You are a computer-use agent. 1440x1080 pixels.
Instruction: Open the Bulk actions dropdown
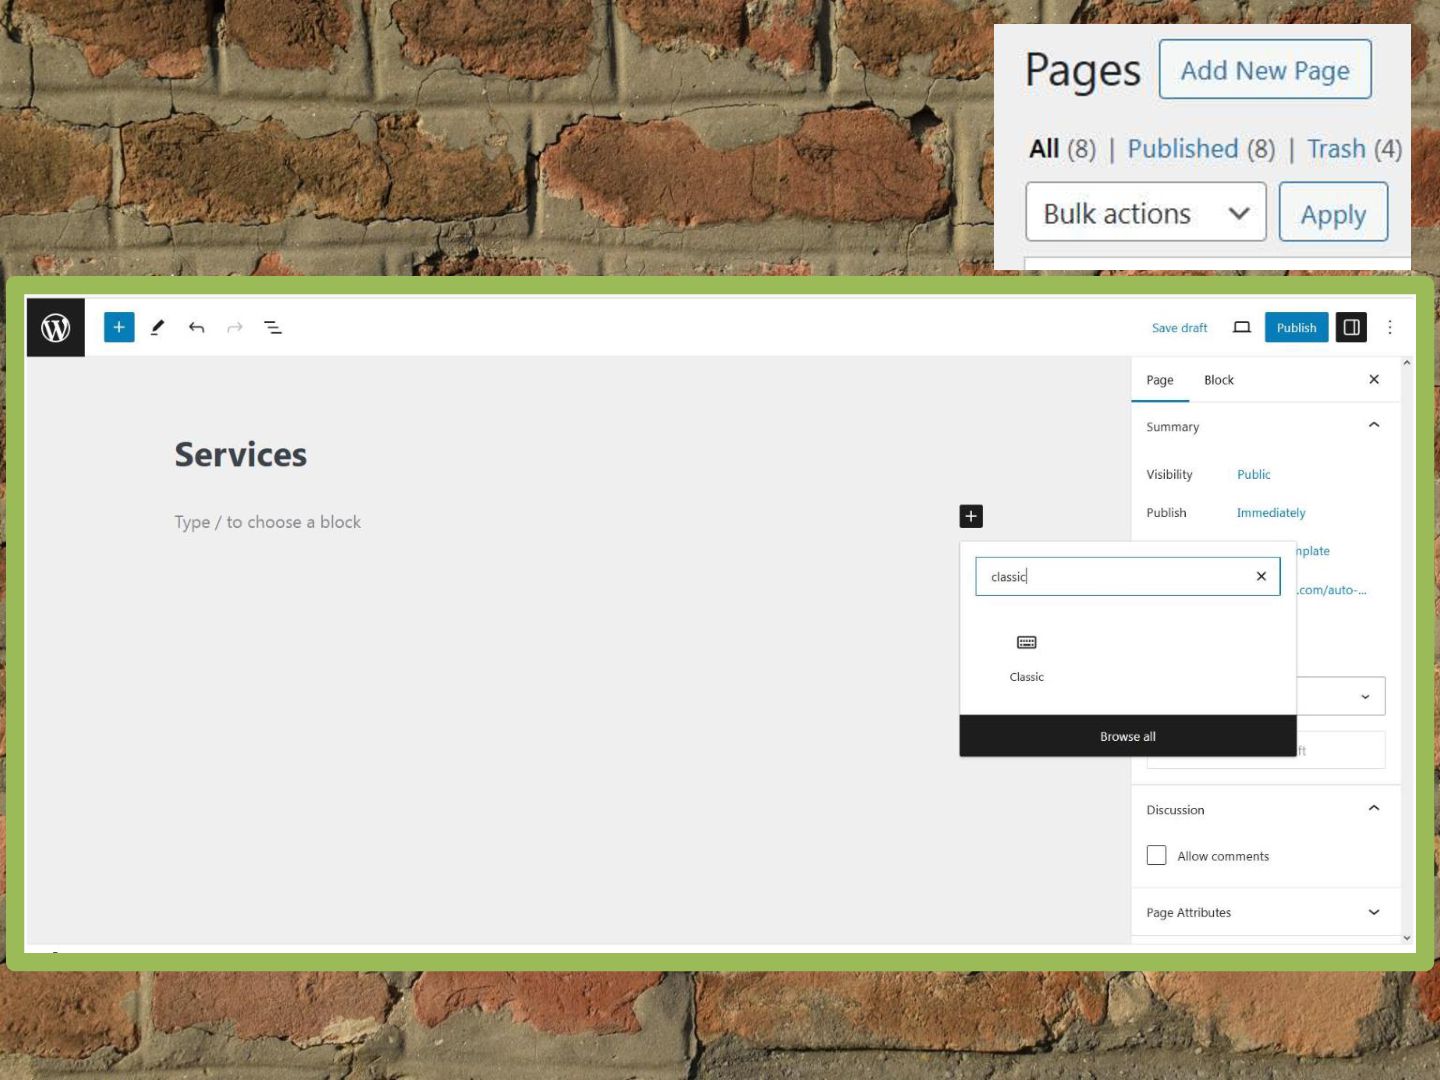click(1146, 212)
